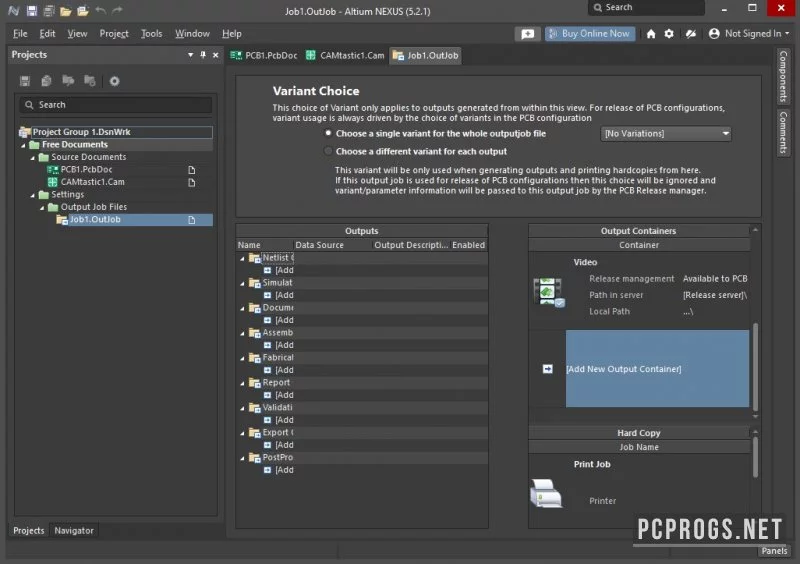Image resolution: width=800 pixels, height=564 pixels.
Task: Open the Project menu
Action: tap(114, 34)
